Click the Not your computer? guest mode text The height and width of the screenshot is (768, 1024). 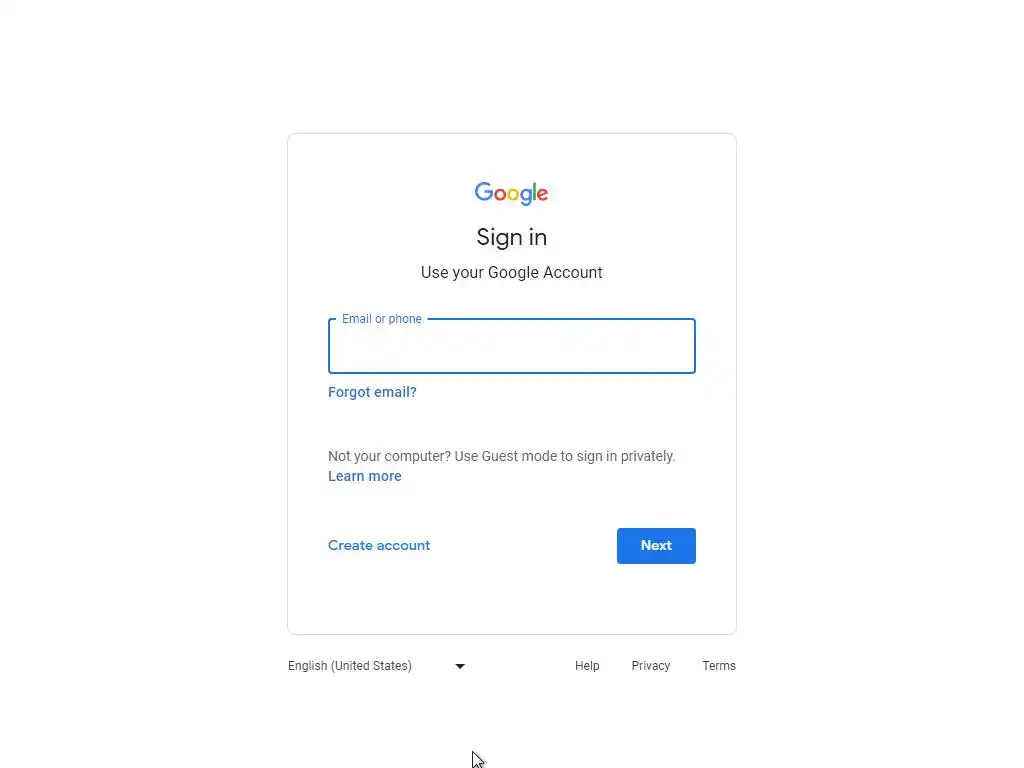pos(502,456)
